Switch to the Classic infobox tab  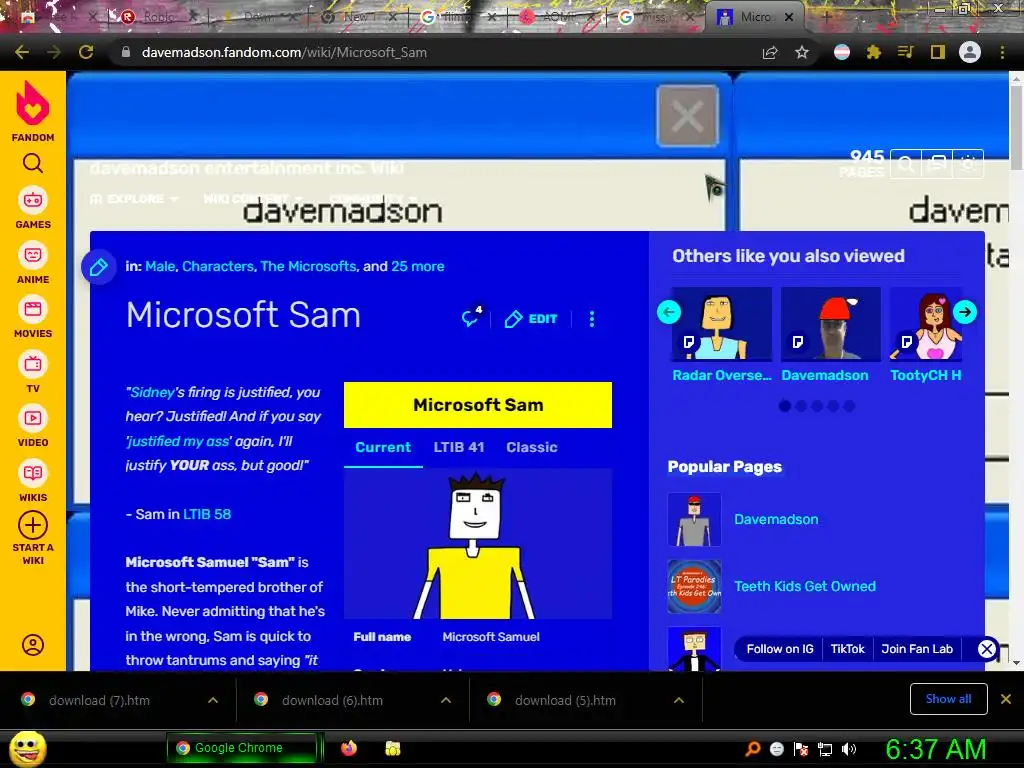pyautogui.click(x=532, y=447)
